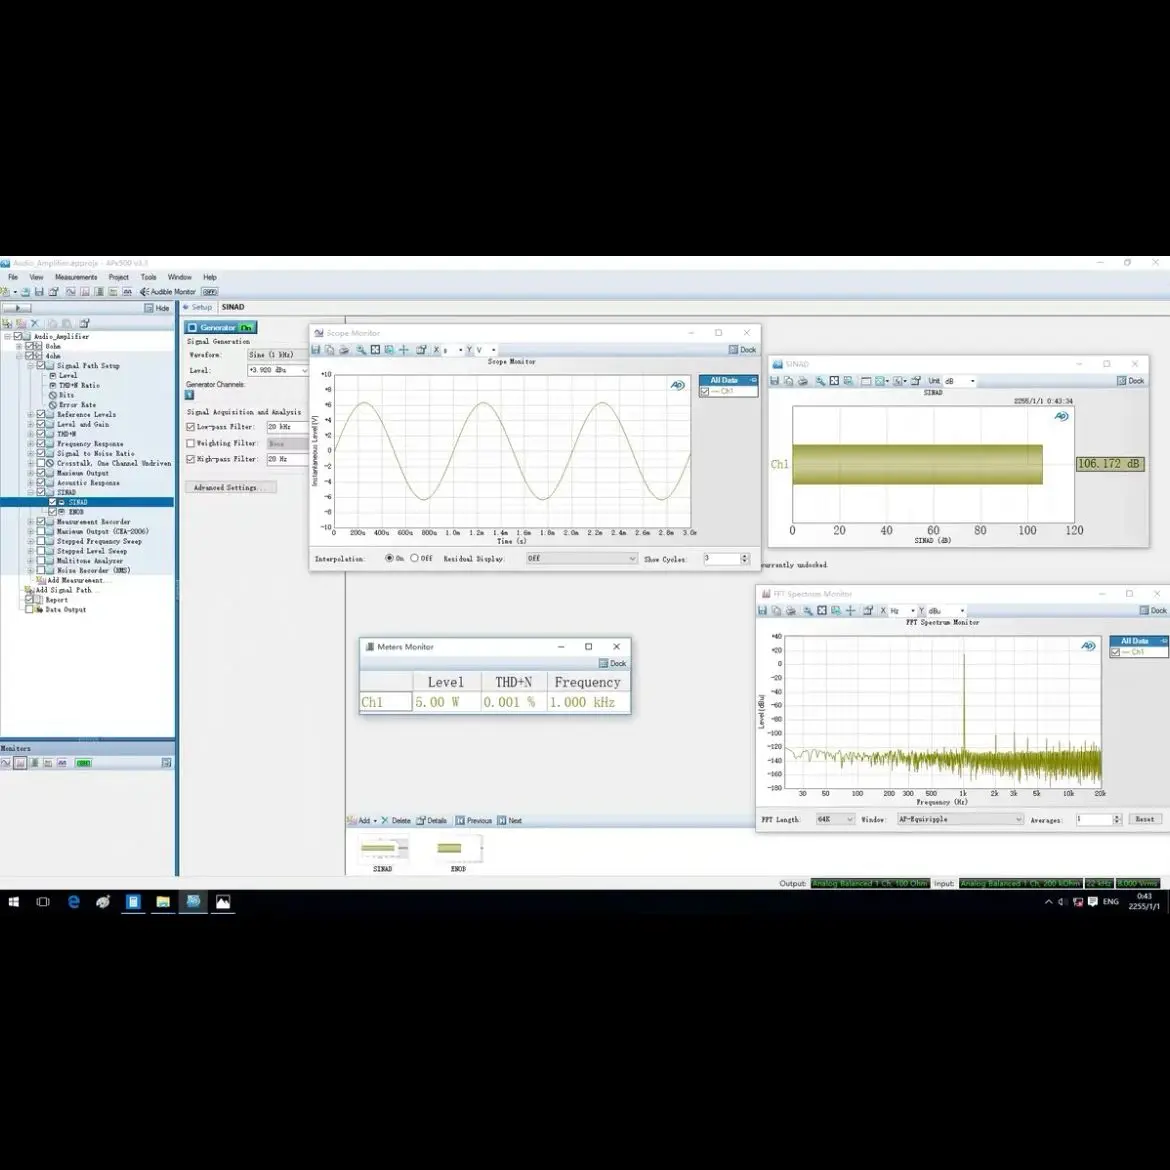
Task: Save the Scope Monitor graph via disk icon
Action: pos(316,350)
